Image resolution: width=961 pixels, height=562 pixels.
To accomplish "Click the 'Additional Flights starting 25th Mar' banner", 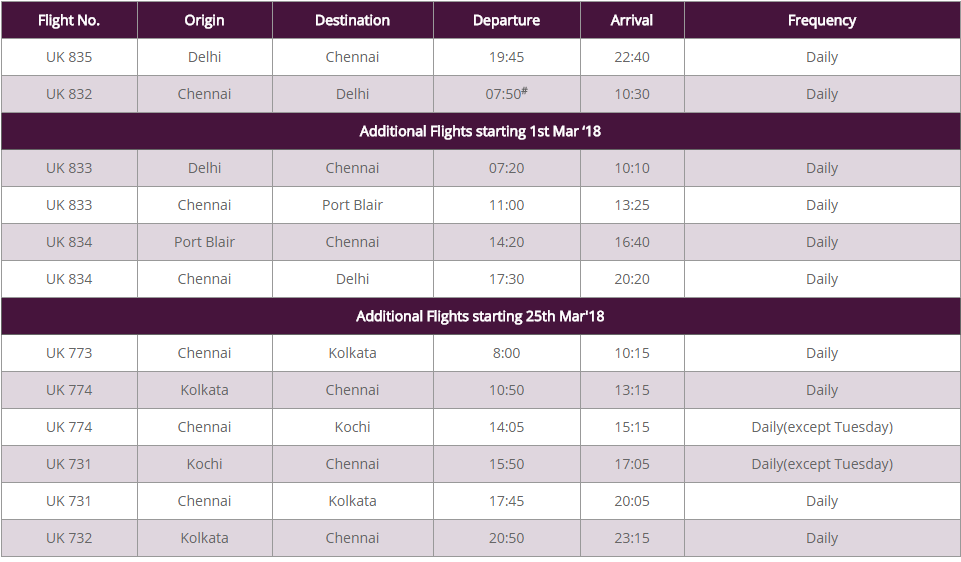I will 480,316.
